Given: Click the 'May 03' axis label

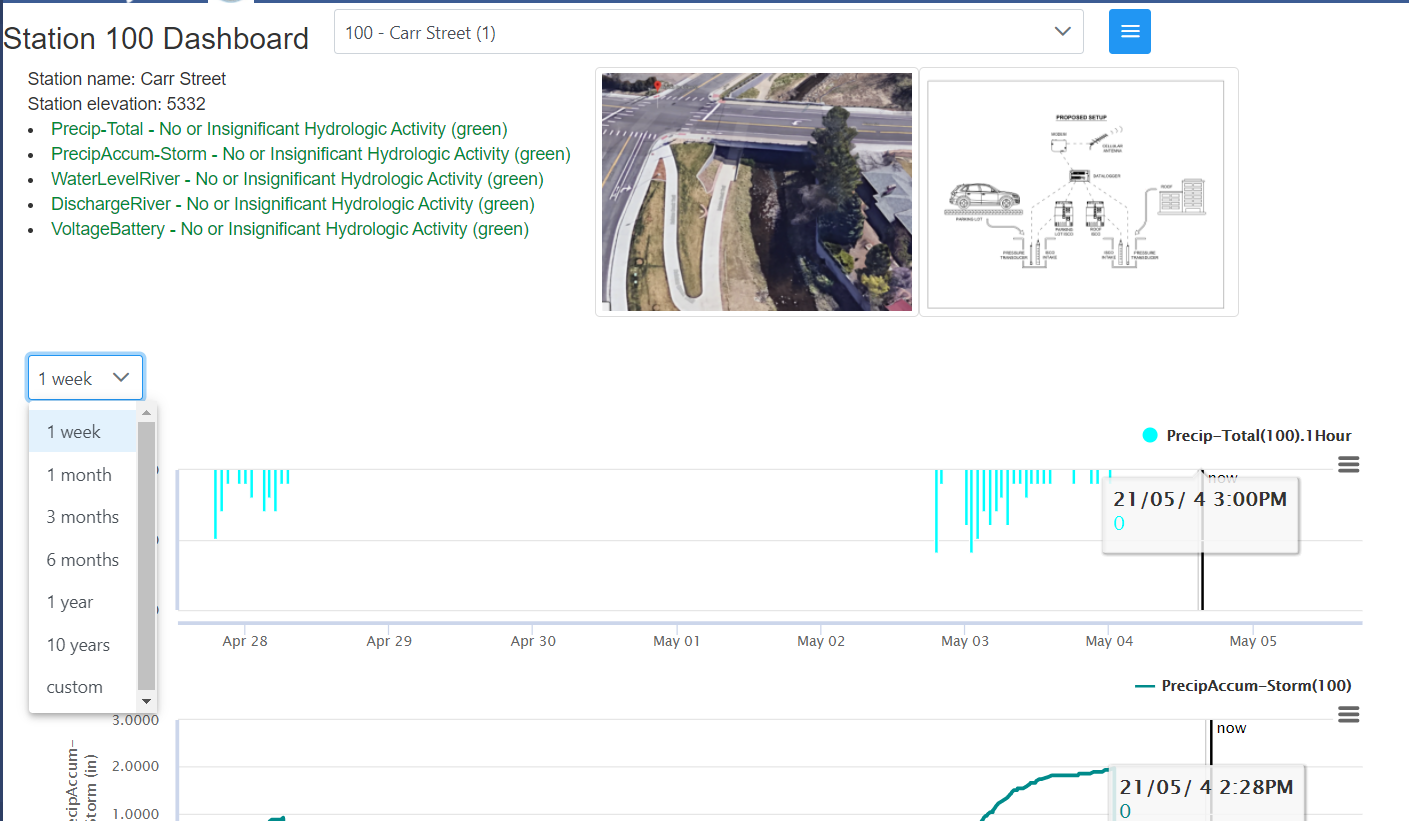Looking at the screenshot, I should point(965,641).
